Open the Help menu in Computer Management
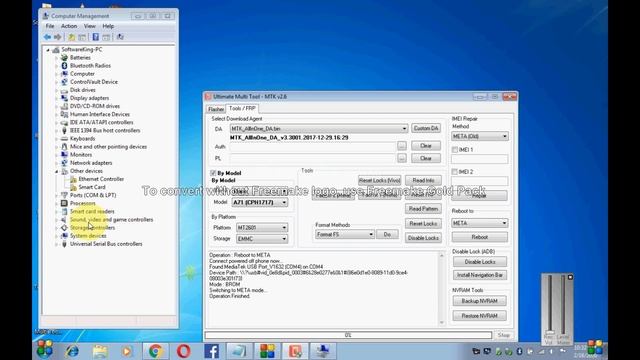 [108, 26]
